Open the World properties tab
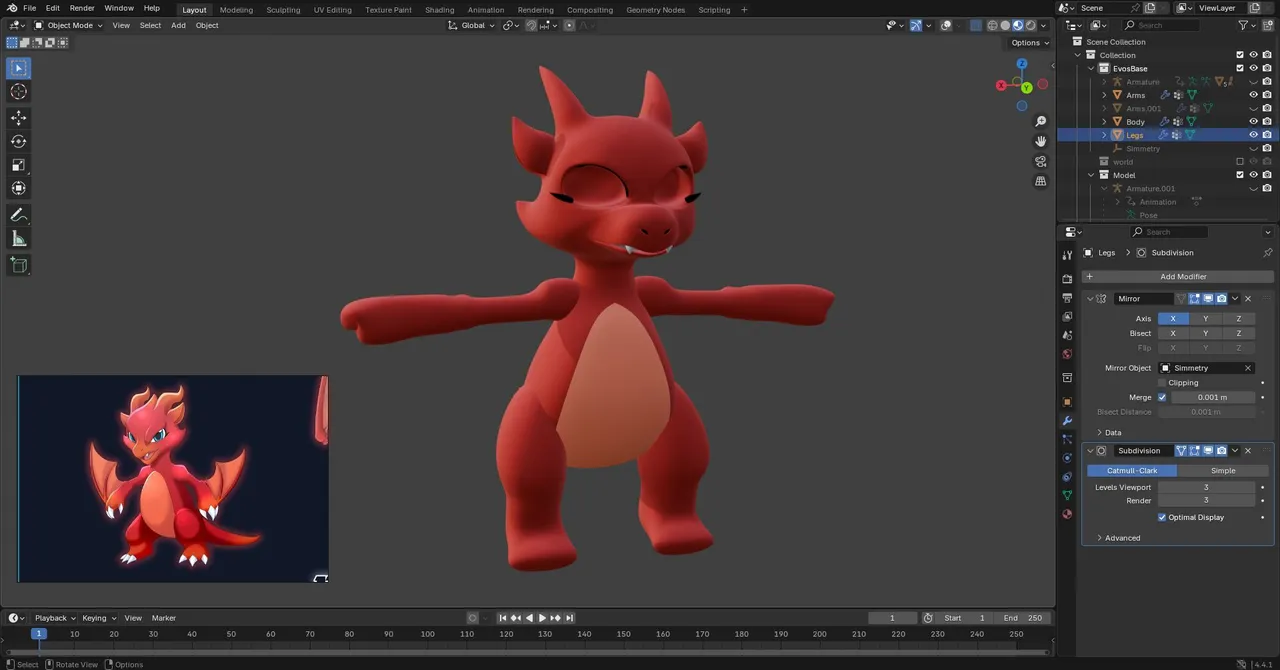 tap(1067, 354)
